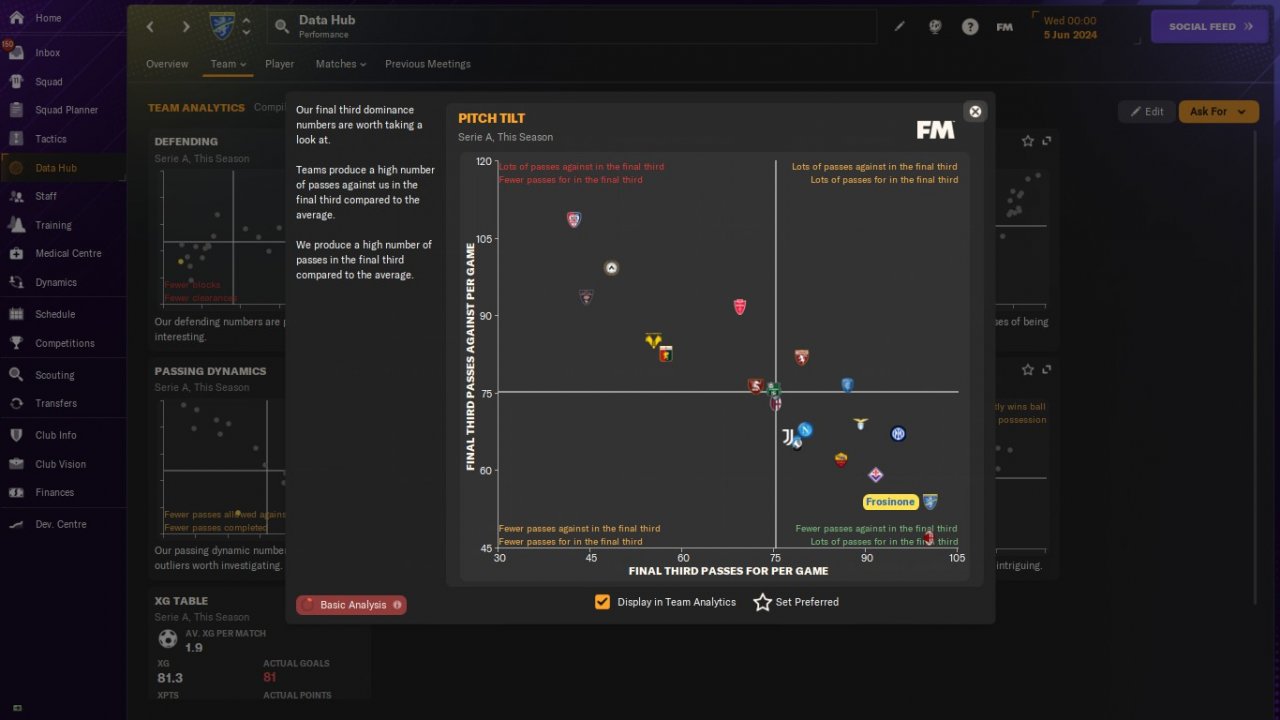Screen dimensions: 1280x720
Task: Open the Dev. Centre
Action: pos(60,524)
